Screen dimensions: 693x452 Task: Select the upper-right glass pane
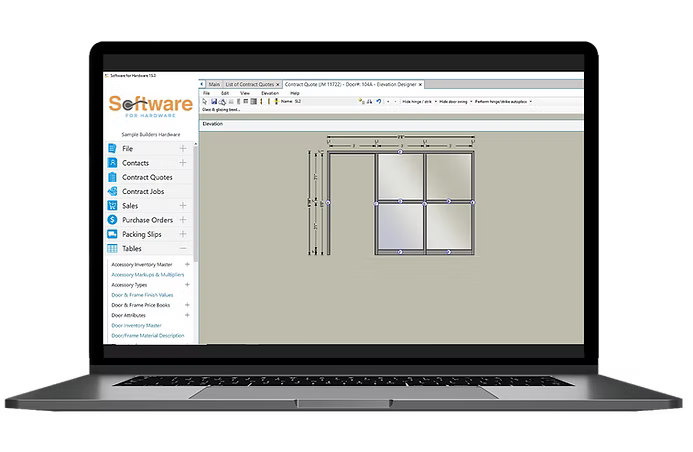click(449, 177)
